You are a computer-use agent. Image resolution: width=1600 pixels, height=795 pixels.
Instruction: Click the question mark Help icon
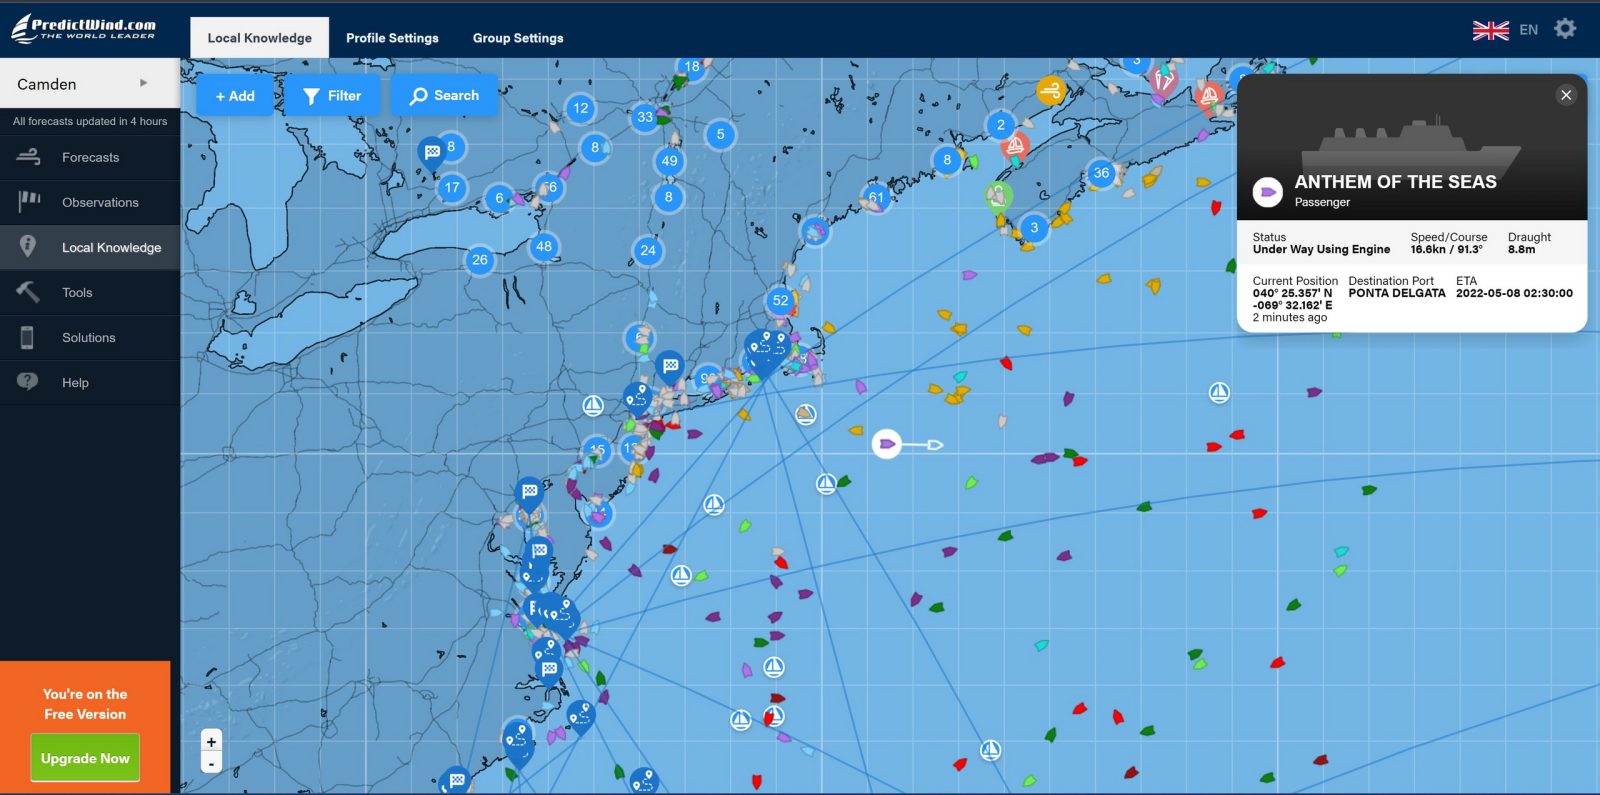(28, 381)
